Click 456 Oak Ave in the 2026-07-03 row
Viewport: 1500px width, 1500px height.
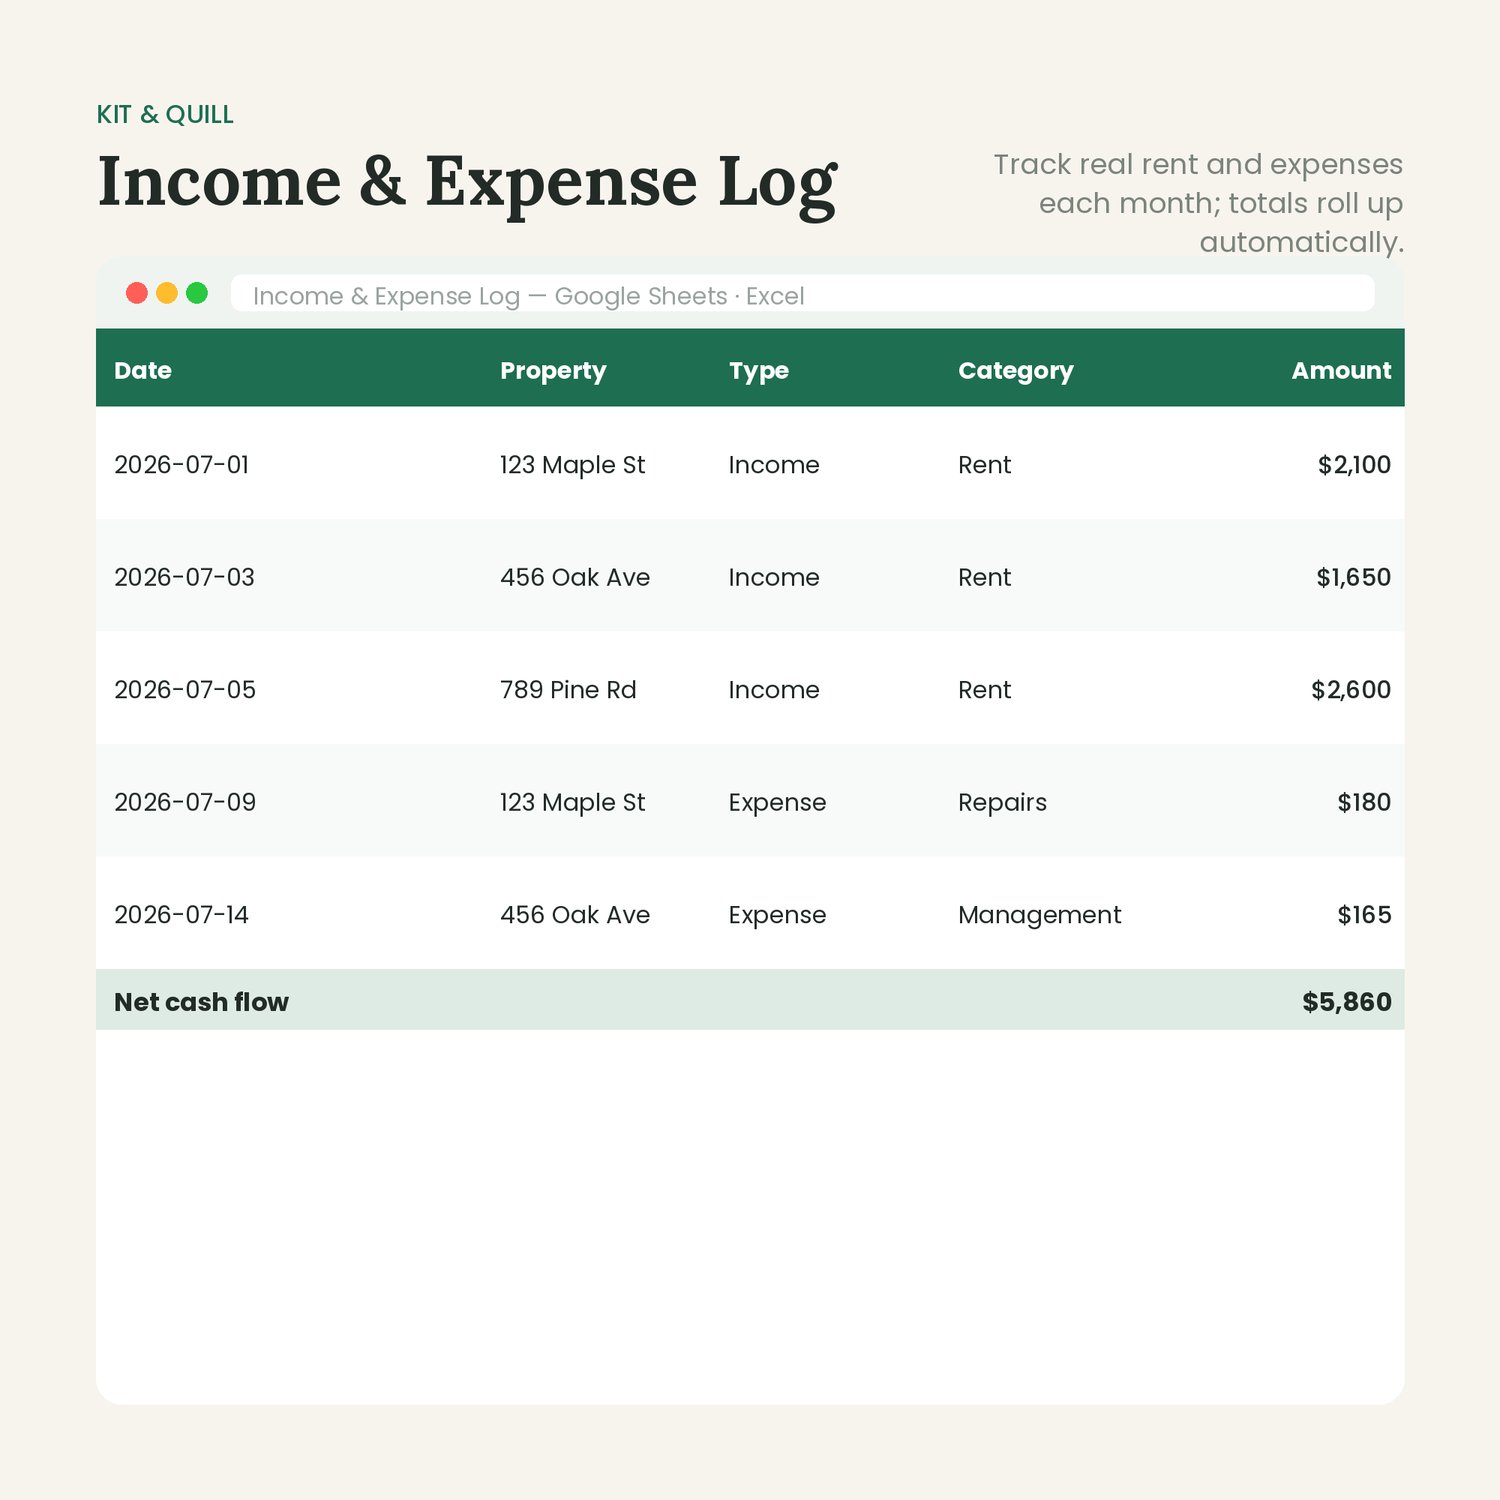(x=575, y=577)
